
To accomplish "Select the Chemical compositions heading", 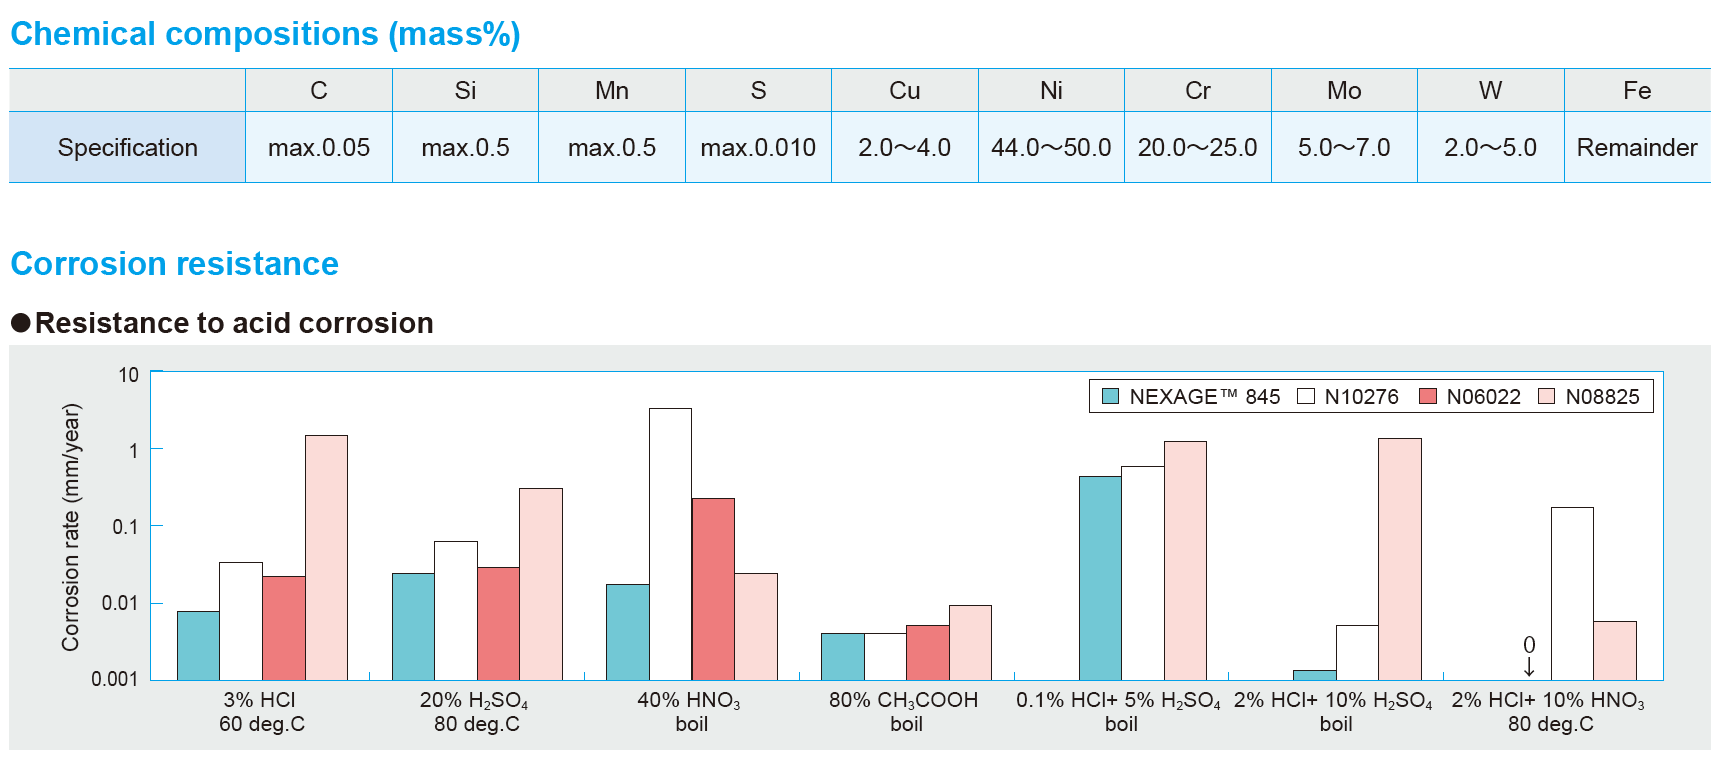I will [265, 34].
